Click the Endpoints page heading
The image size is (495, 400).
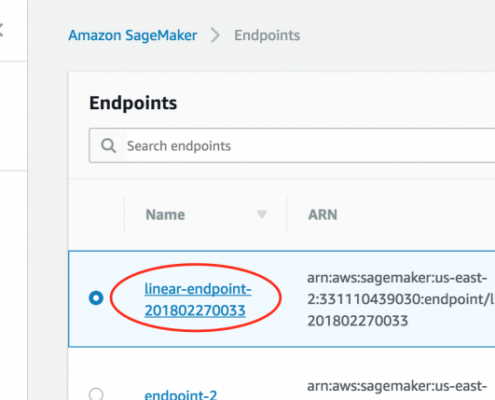click(x=133, y=103)
